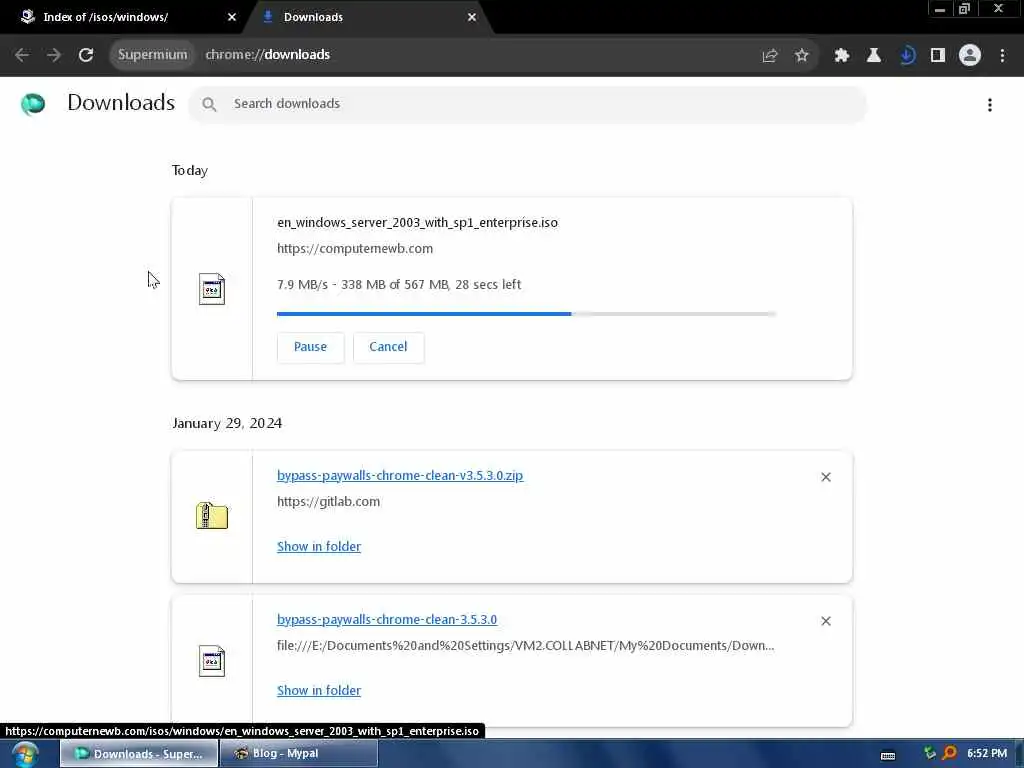Open the browser three-dot menu

tap(1002, 56)
